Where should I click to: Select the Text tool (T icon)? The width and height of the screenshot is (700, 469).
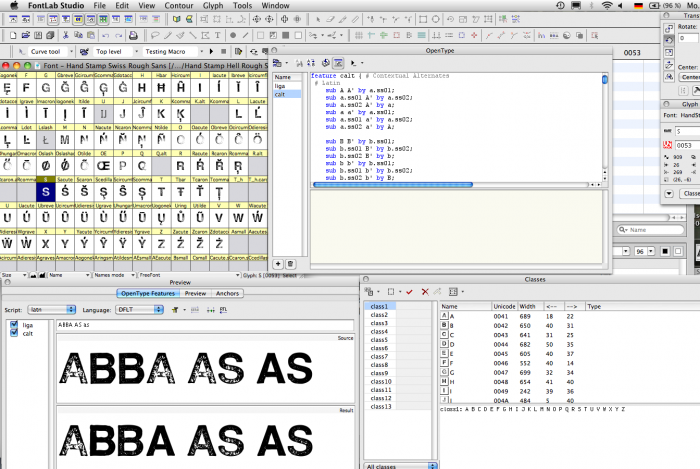[218, 35]
